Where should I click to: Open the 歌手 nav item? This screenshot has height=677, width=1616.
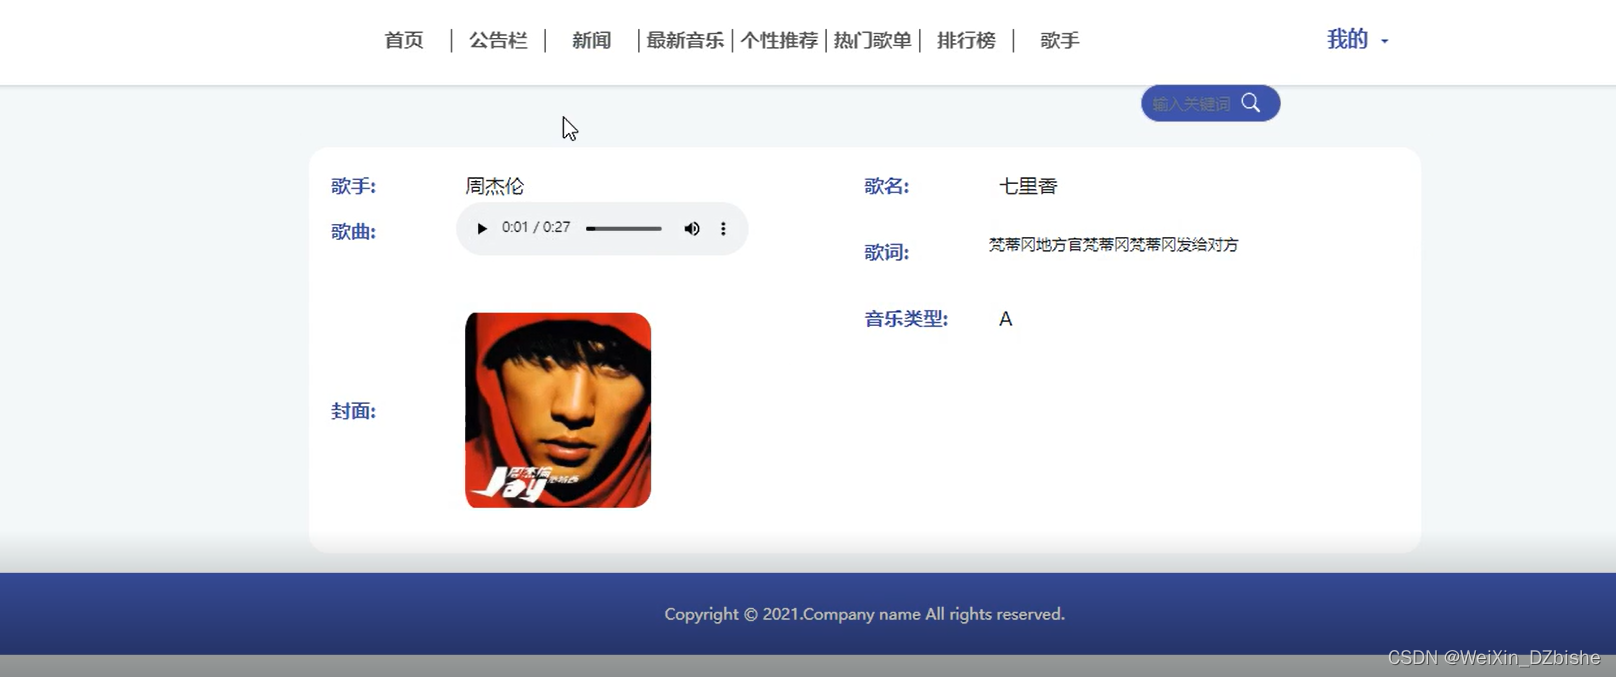[x=1059, y=40]
